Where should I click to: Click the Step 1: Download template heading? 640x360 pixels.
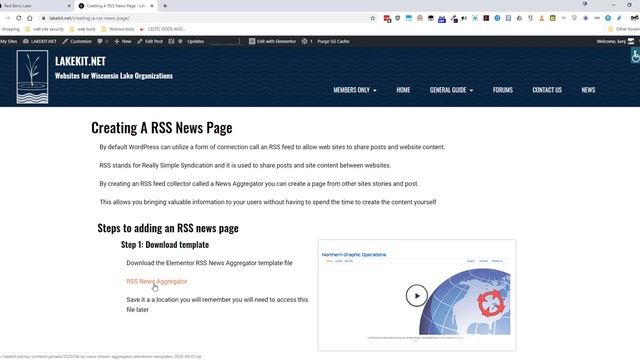click(165, 244)
